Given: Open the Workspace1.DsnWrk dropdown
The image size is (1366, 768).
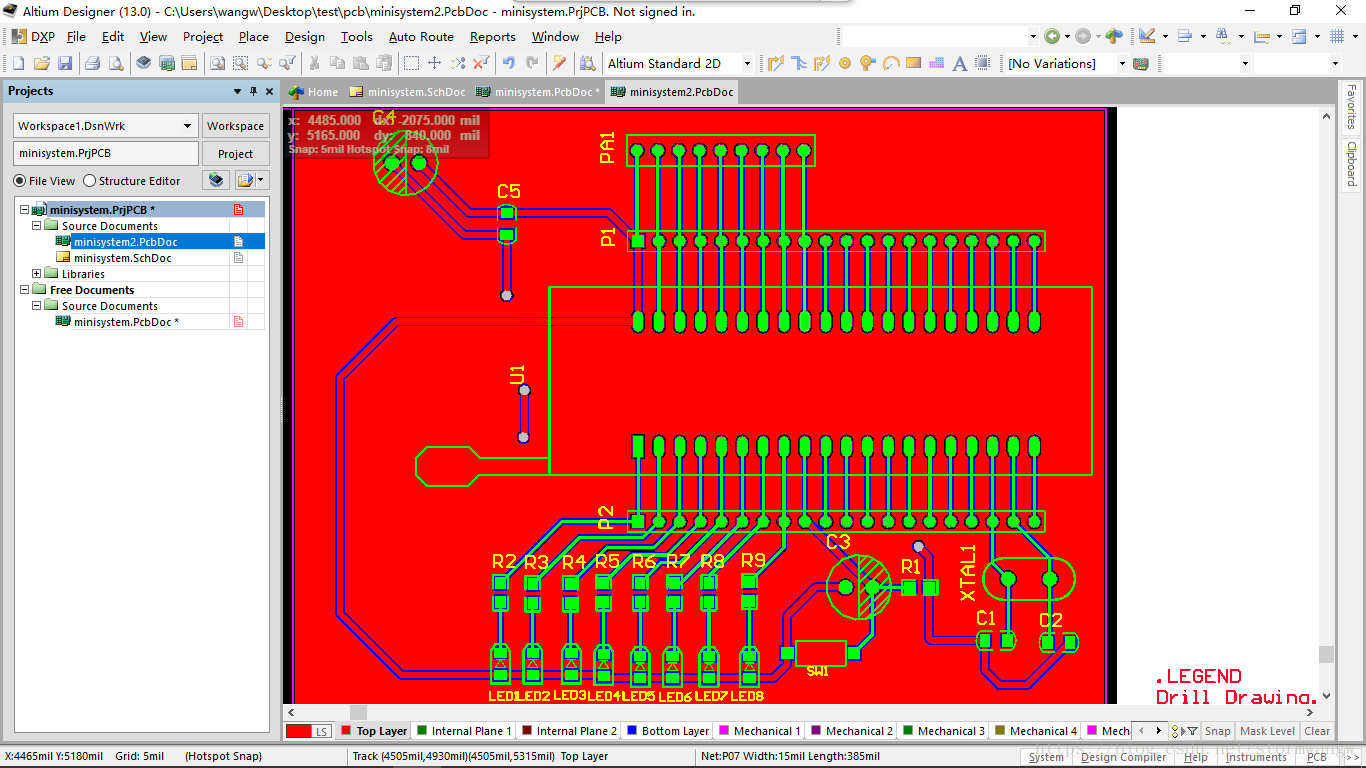Looking at the screenshot, I should (x=188, y=126).
